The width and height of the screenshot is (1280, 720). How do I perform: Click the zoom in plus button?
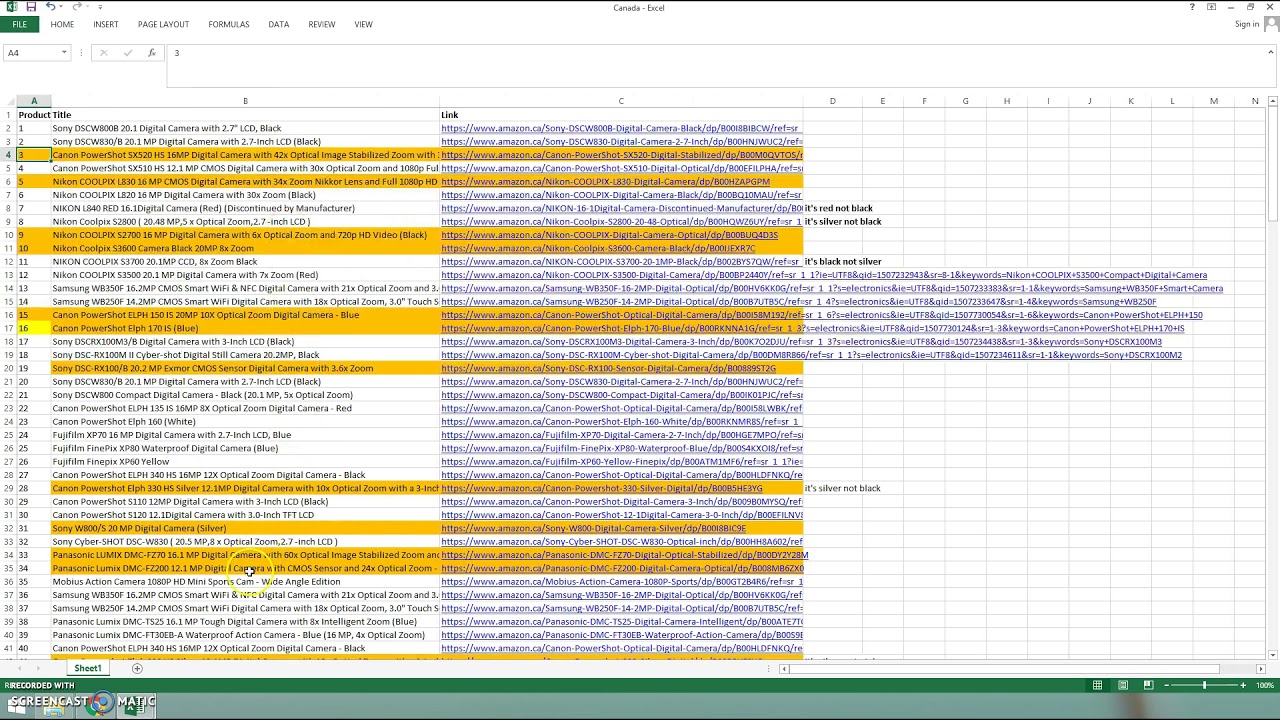click(x=1243, y=685)
